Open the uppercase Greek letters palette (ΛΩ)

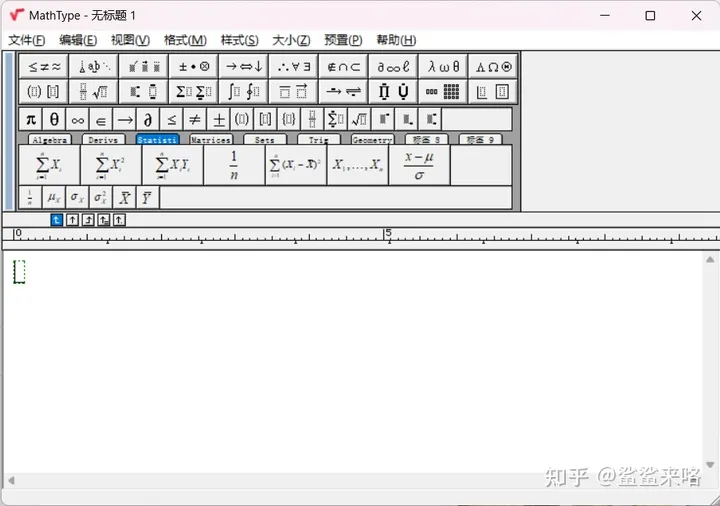494,67
